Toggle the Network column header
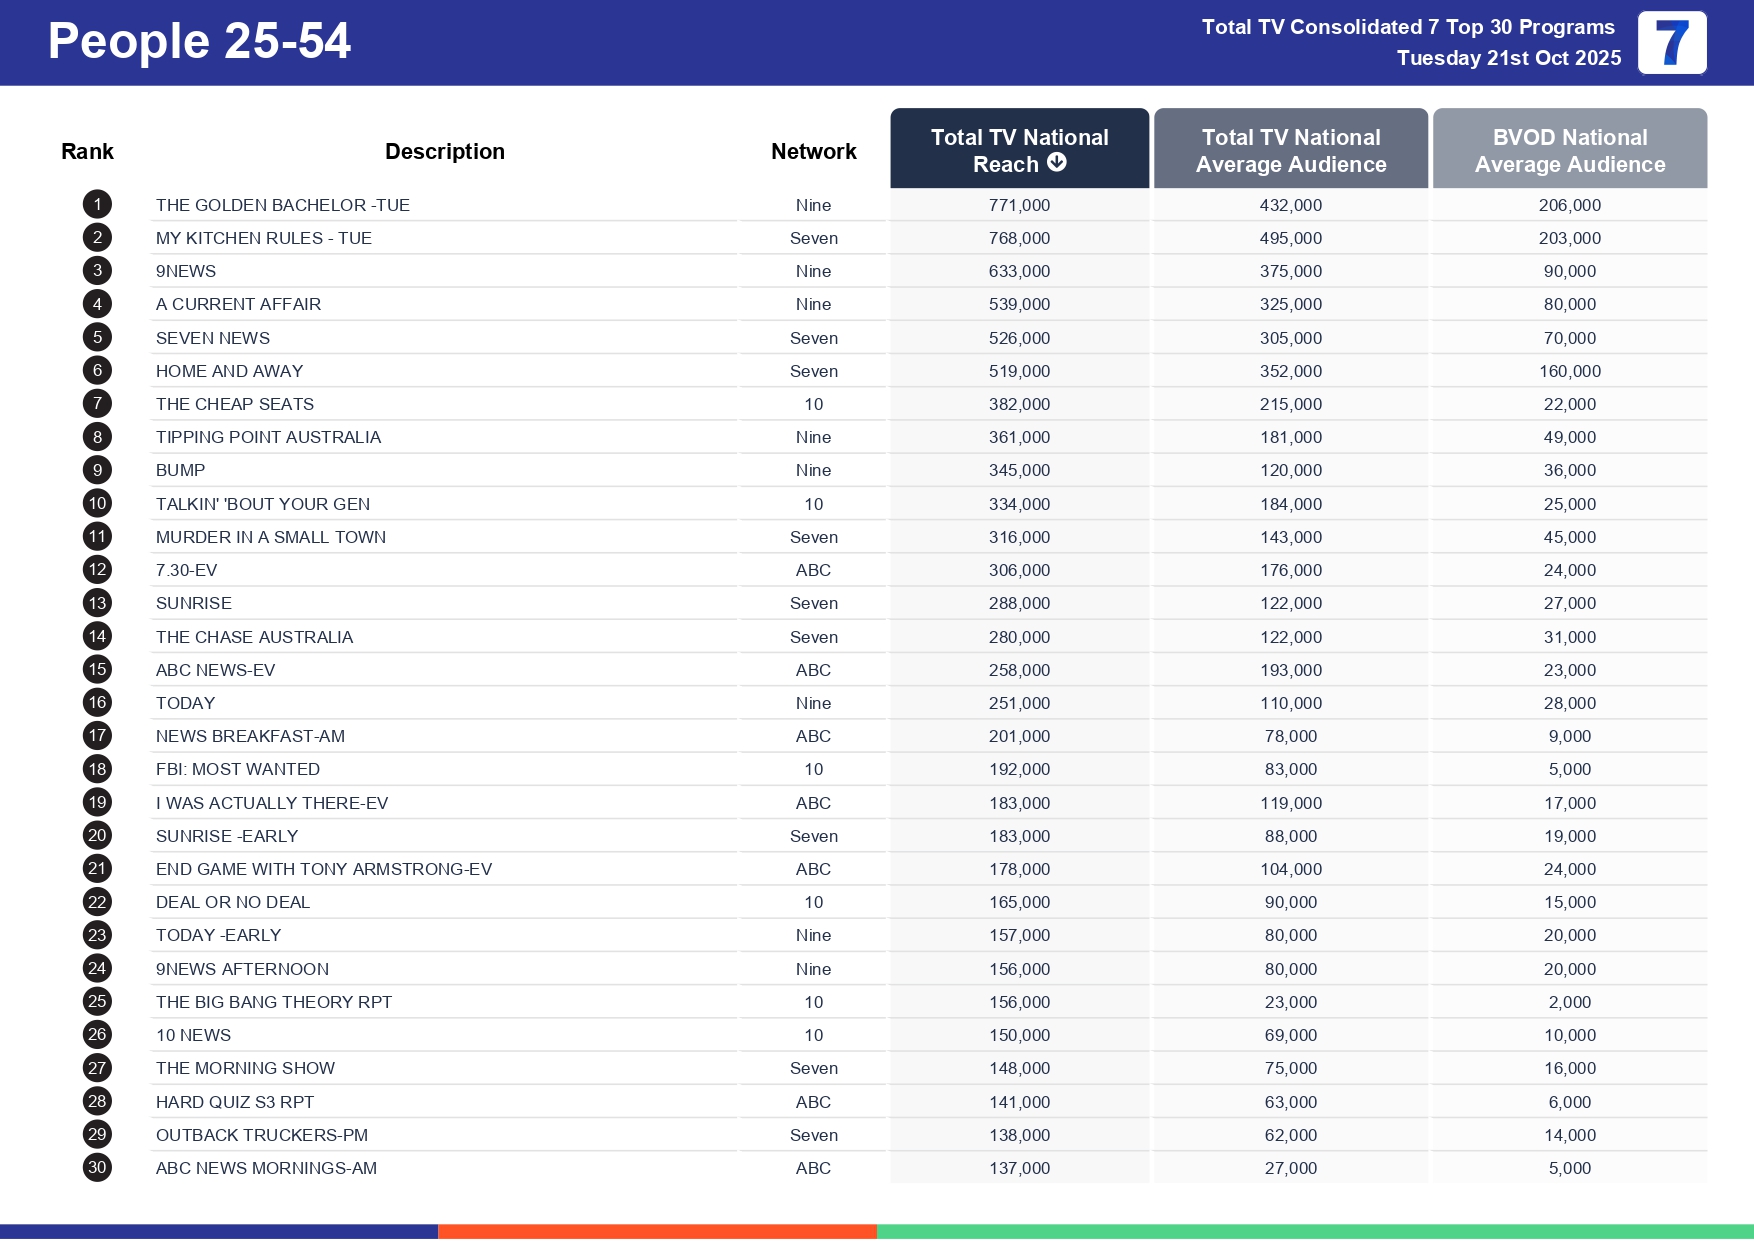The image size is (1754, 1241). (813, 151)
